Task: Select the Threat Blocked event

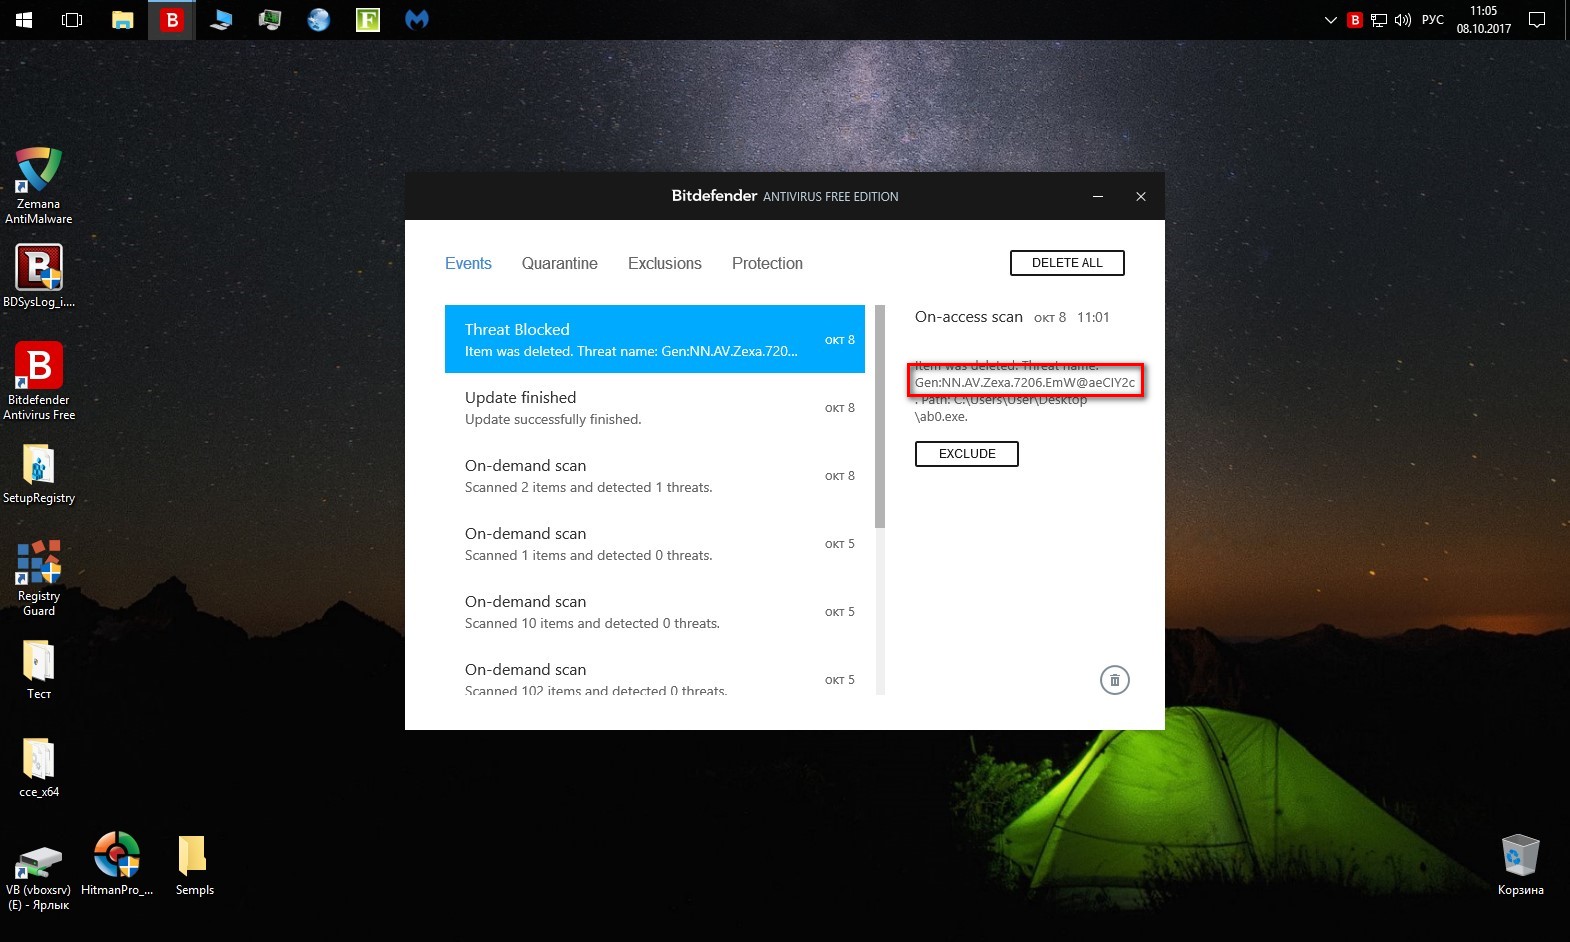Action: (x=655, y=339)
